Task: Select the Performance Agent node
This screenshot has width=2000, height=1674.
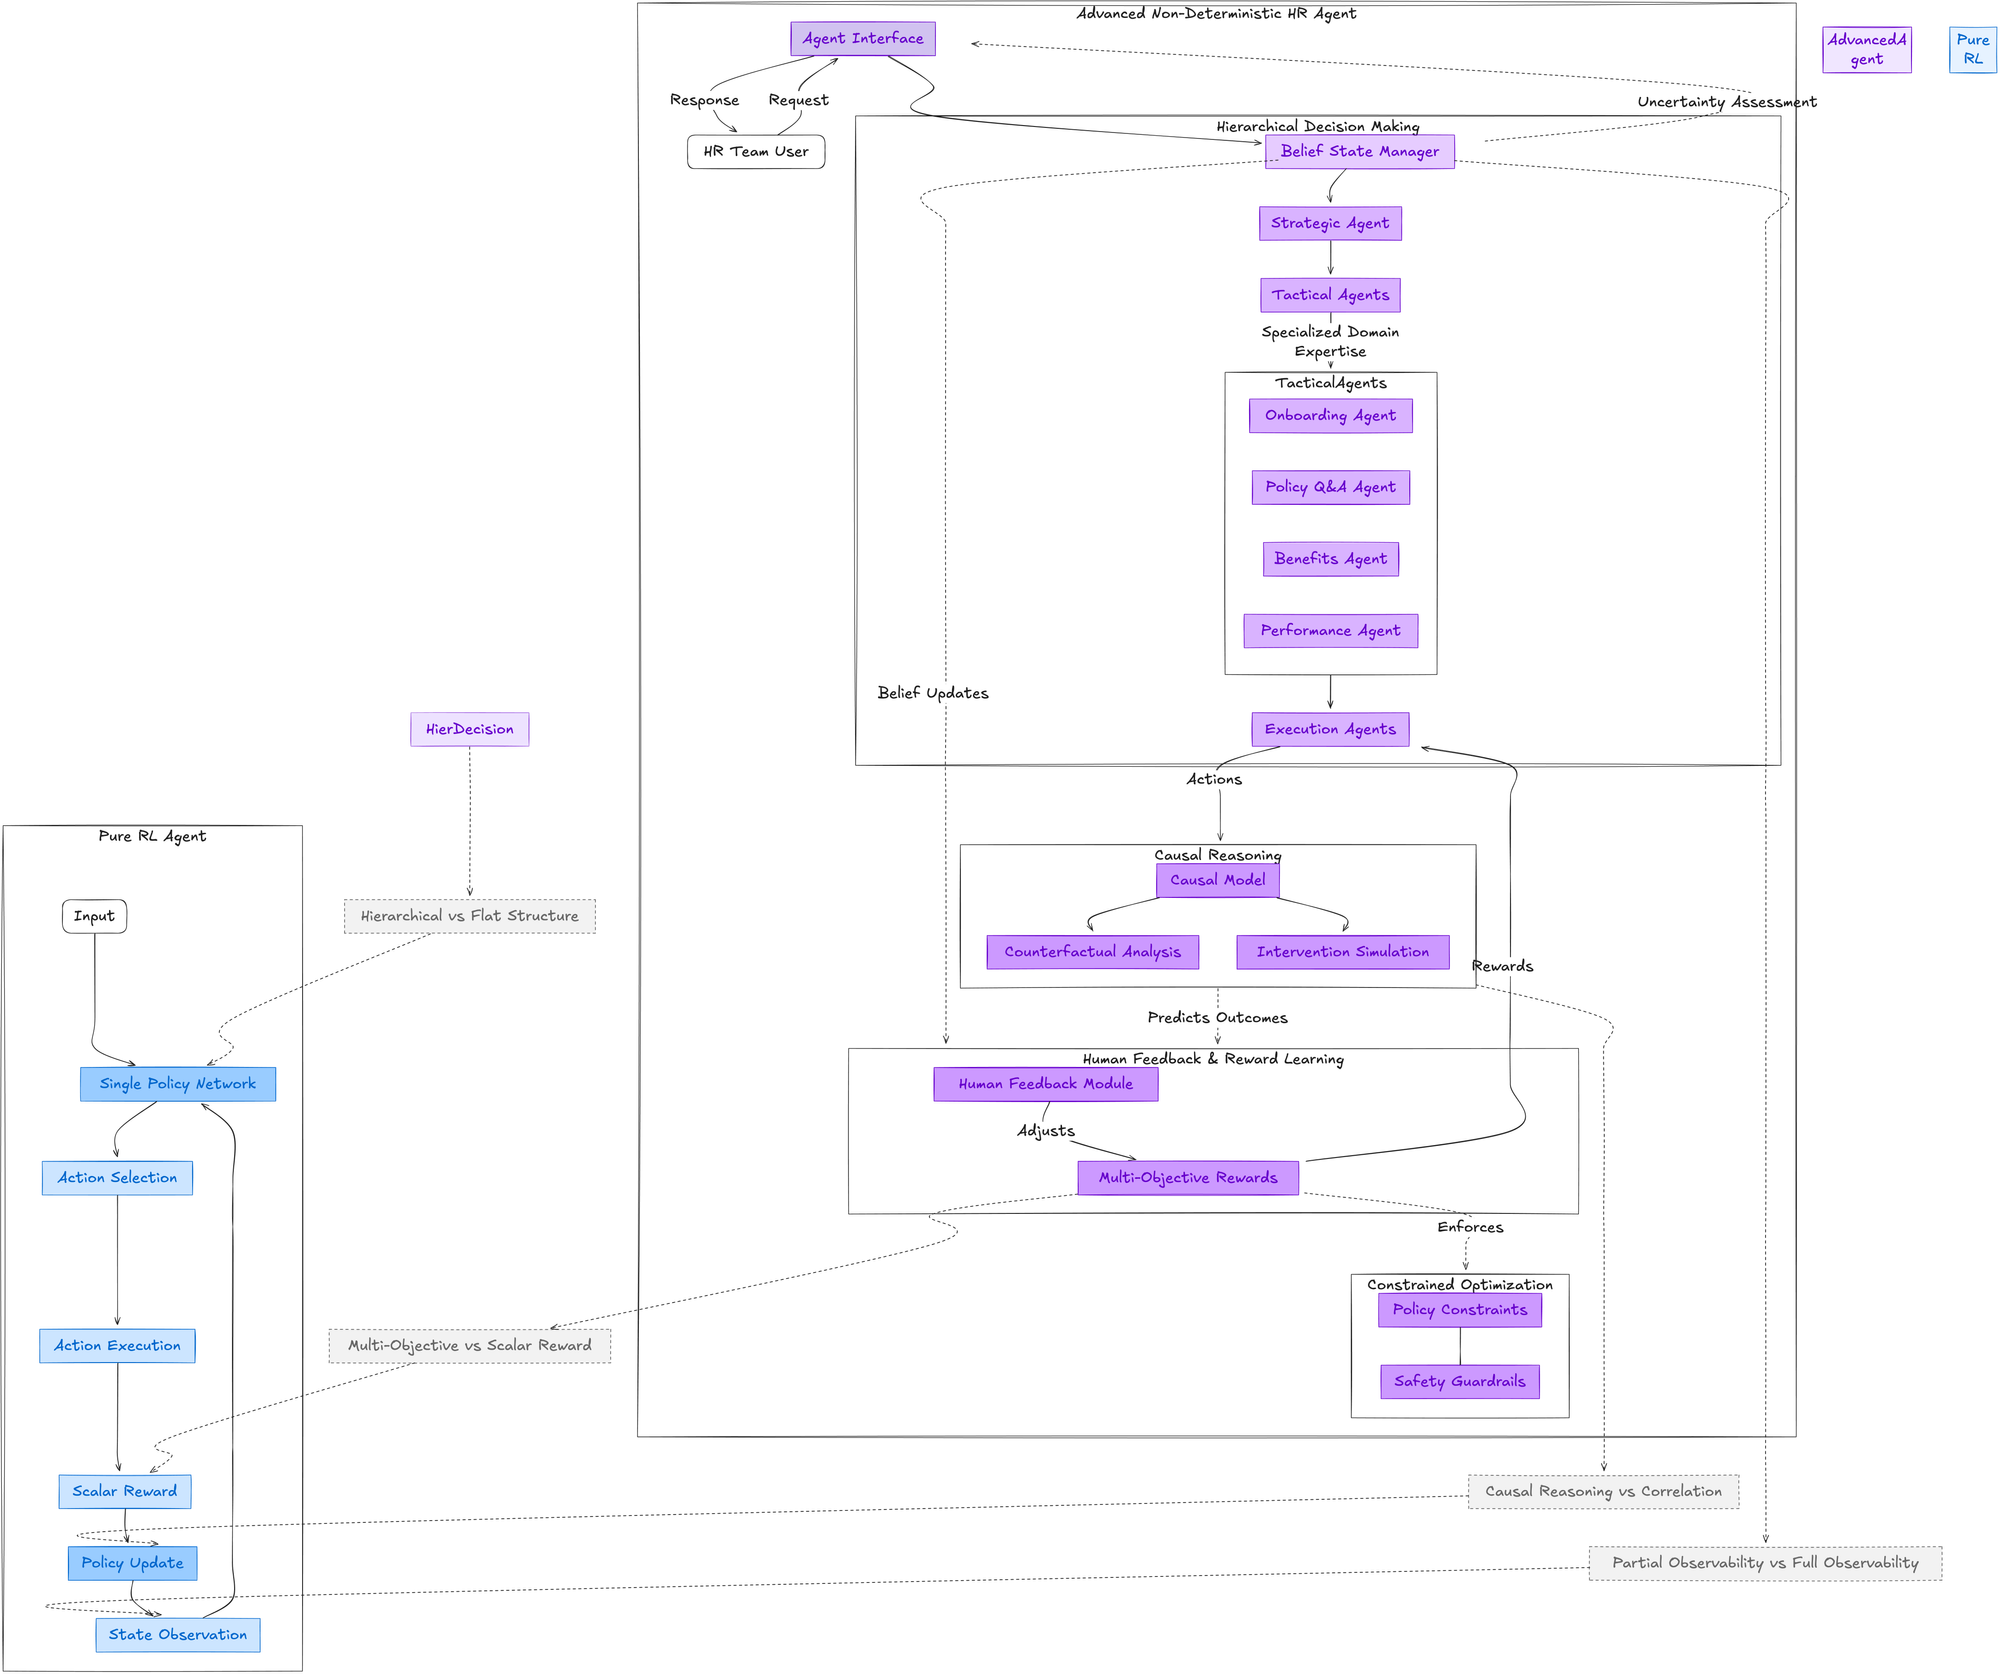Action: click(1331, 631)
